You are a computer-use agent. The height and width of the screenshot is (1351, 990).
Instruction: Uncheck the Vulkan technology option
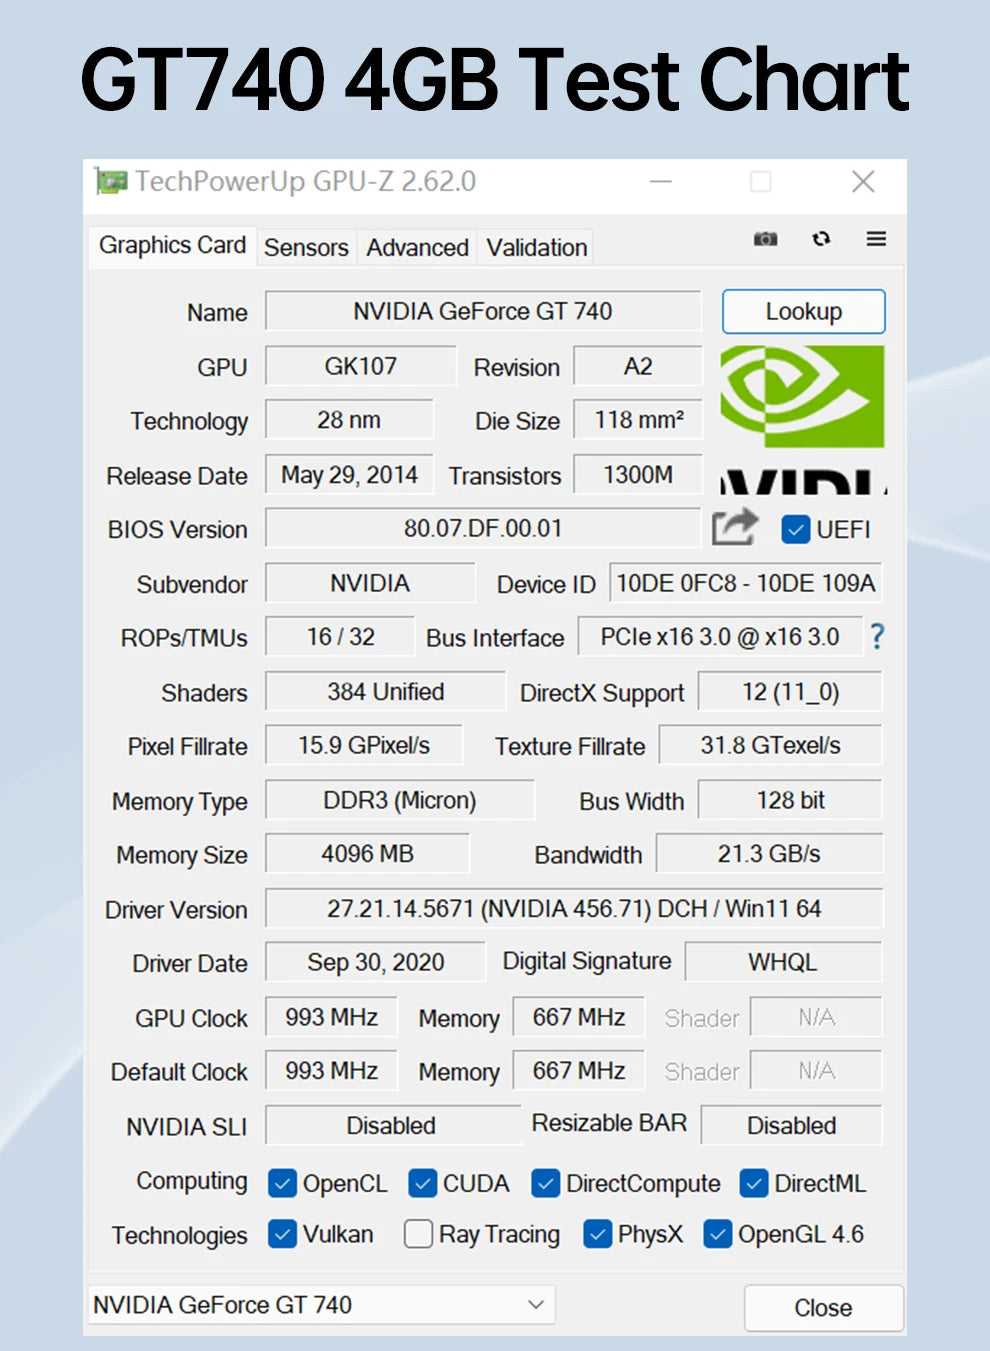(282, 1234)
